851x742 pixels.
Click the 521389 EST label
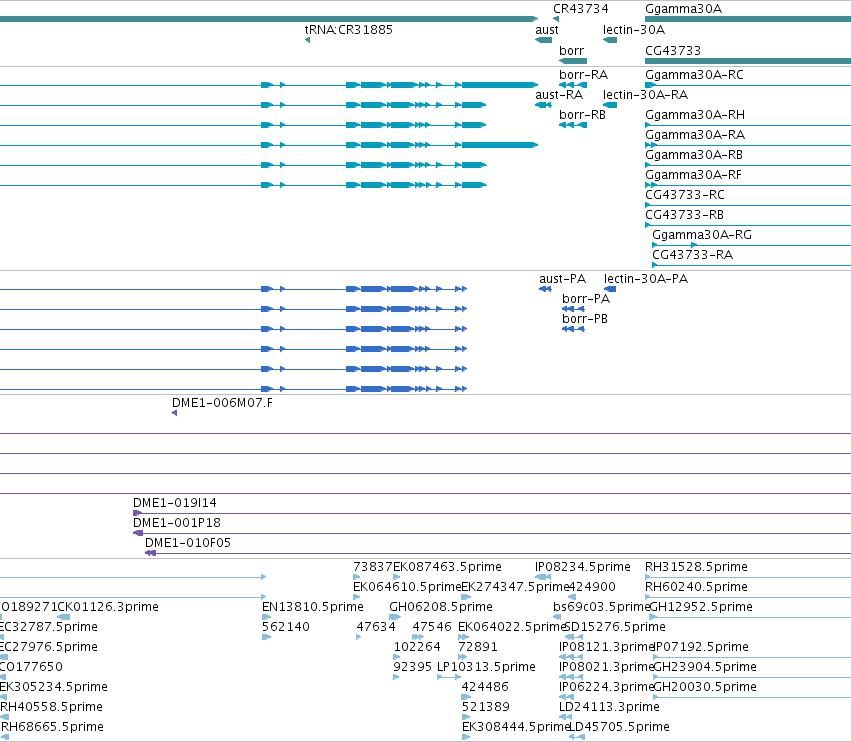[x=485, y=707]
